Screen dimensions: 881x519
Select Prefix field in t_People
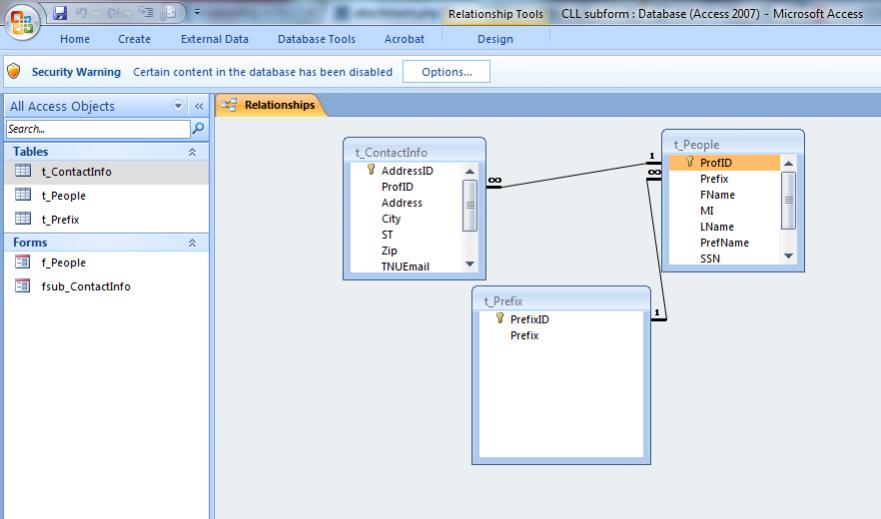click(714, 179)
